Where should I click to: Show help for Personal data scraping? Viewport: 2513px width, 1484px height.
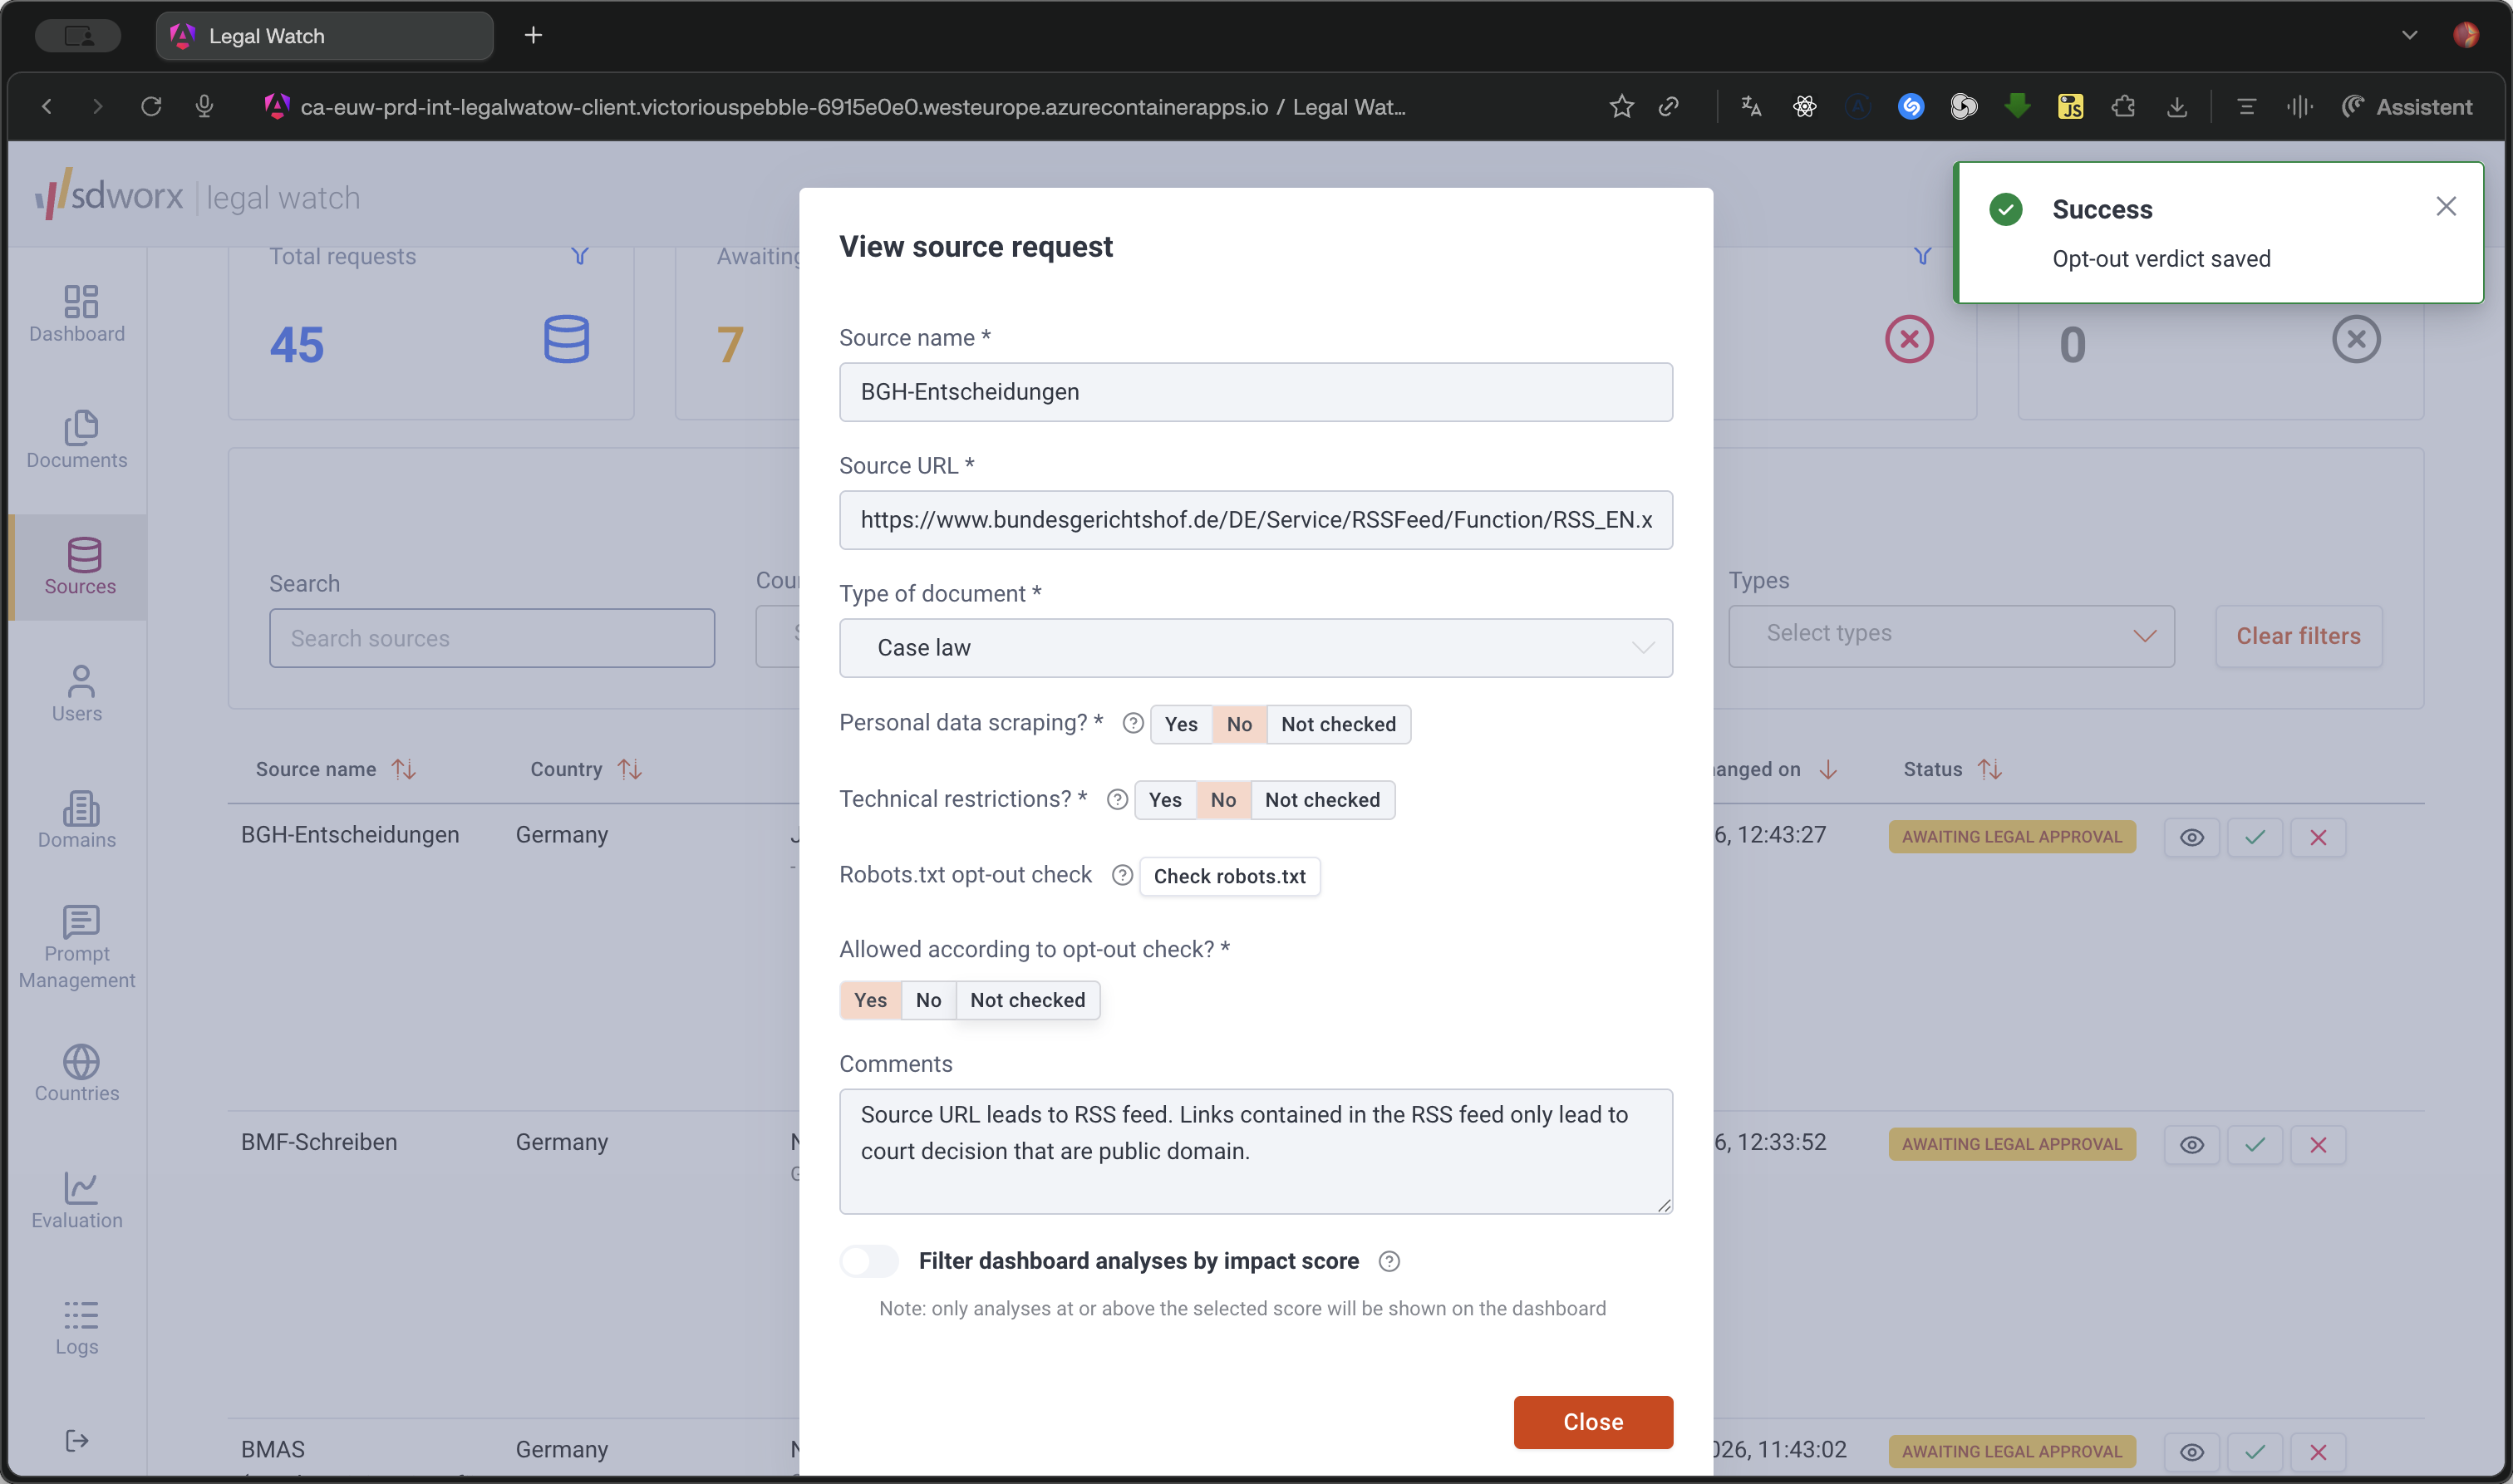[x=1132, y=723]
